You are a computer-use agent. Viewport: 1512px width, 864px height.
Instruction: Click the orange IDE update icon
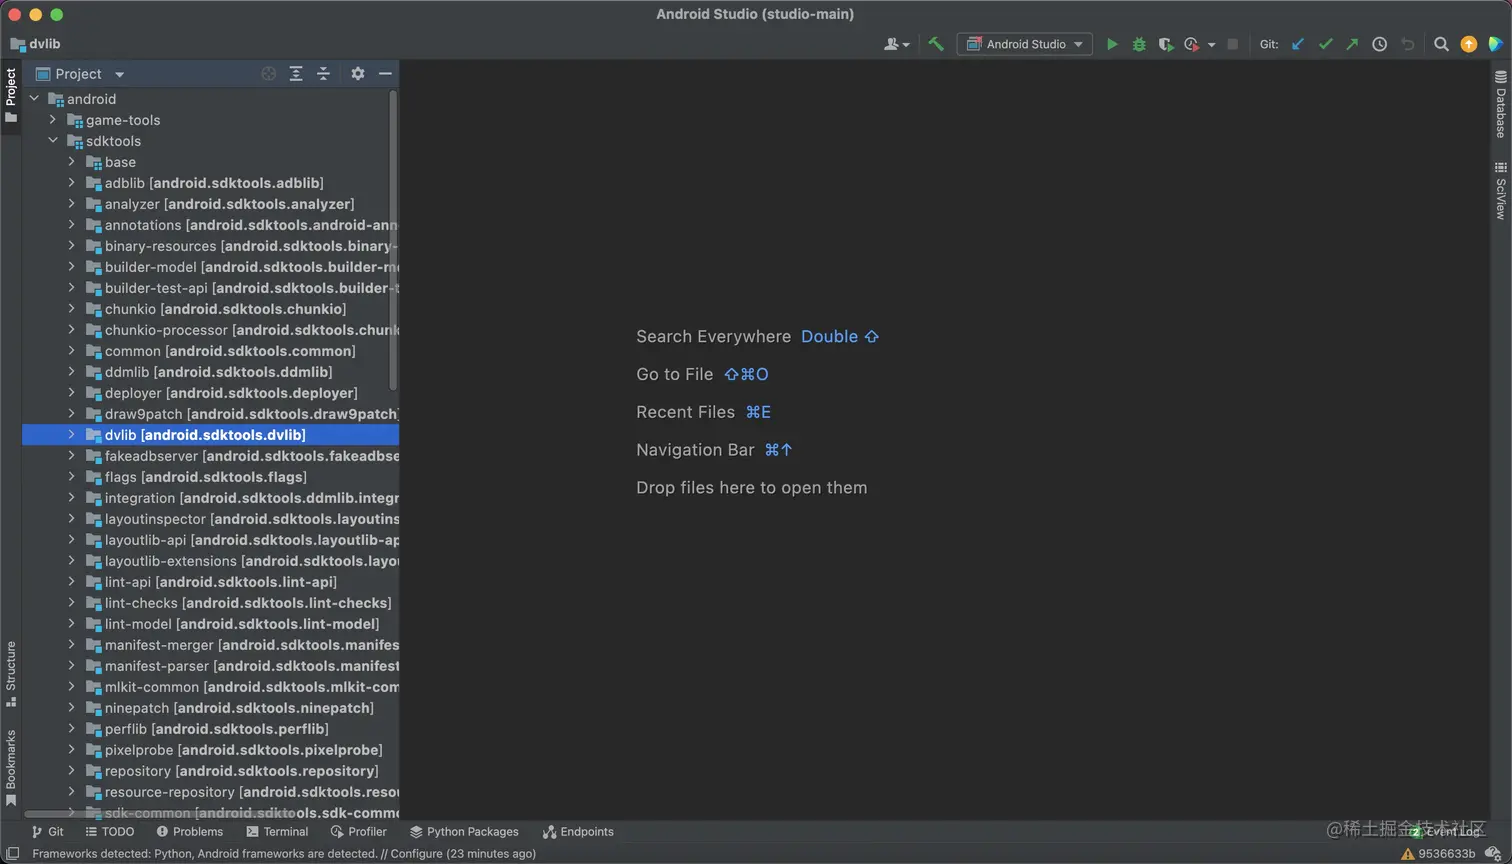tap(1469, 44)
